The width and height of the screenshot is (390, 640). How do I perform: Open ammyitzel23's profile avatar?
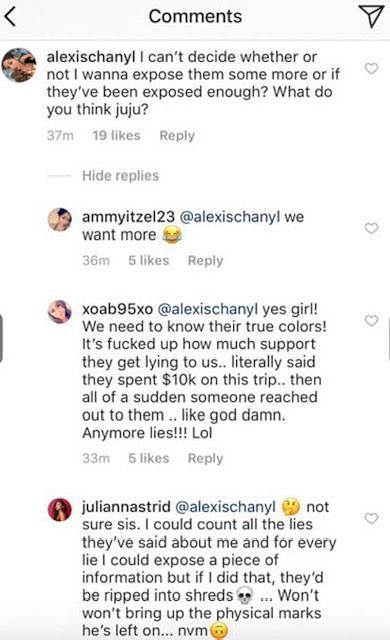(x=60, y=220)
